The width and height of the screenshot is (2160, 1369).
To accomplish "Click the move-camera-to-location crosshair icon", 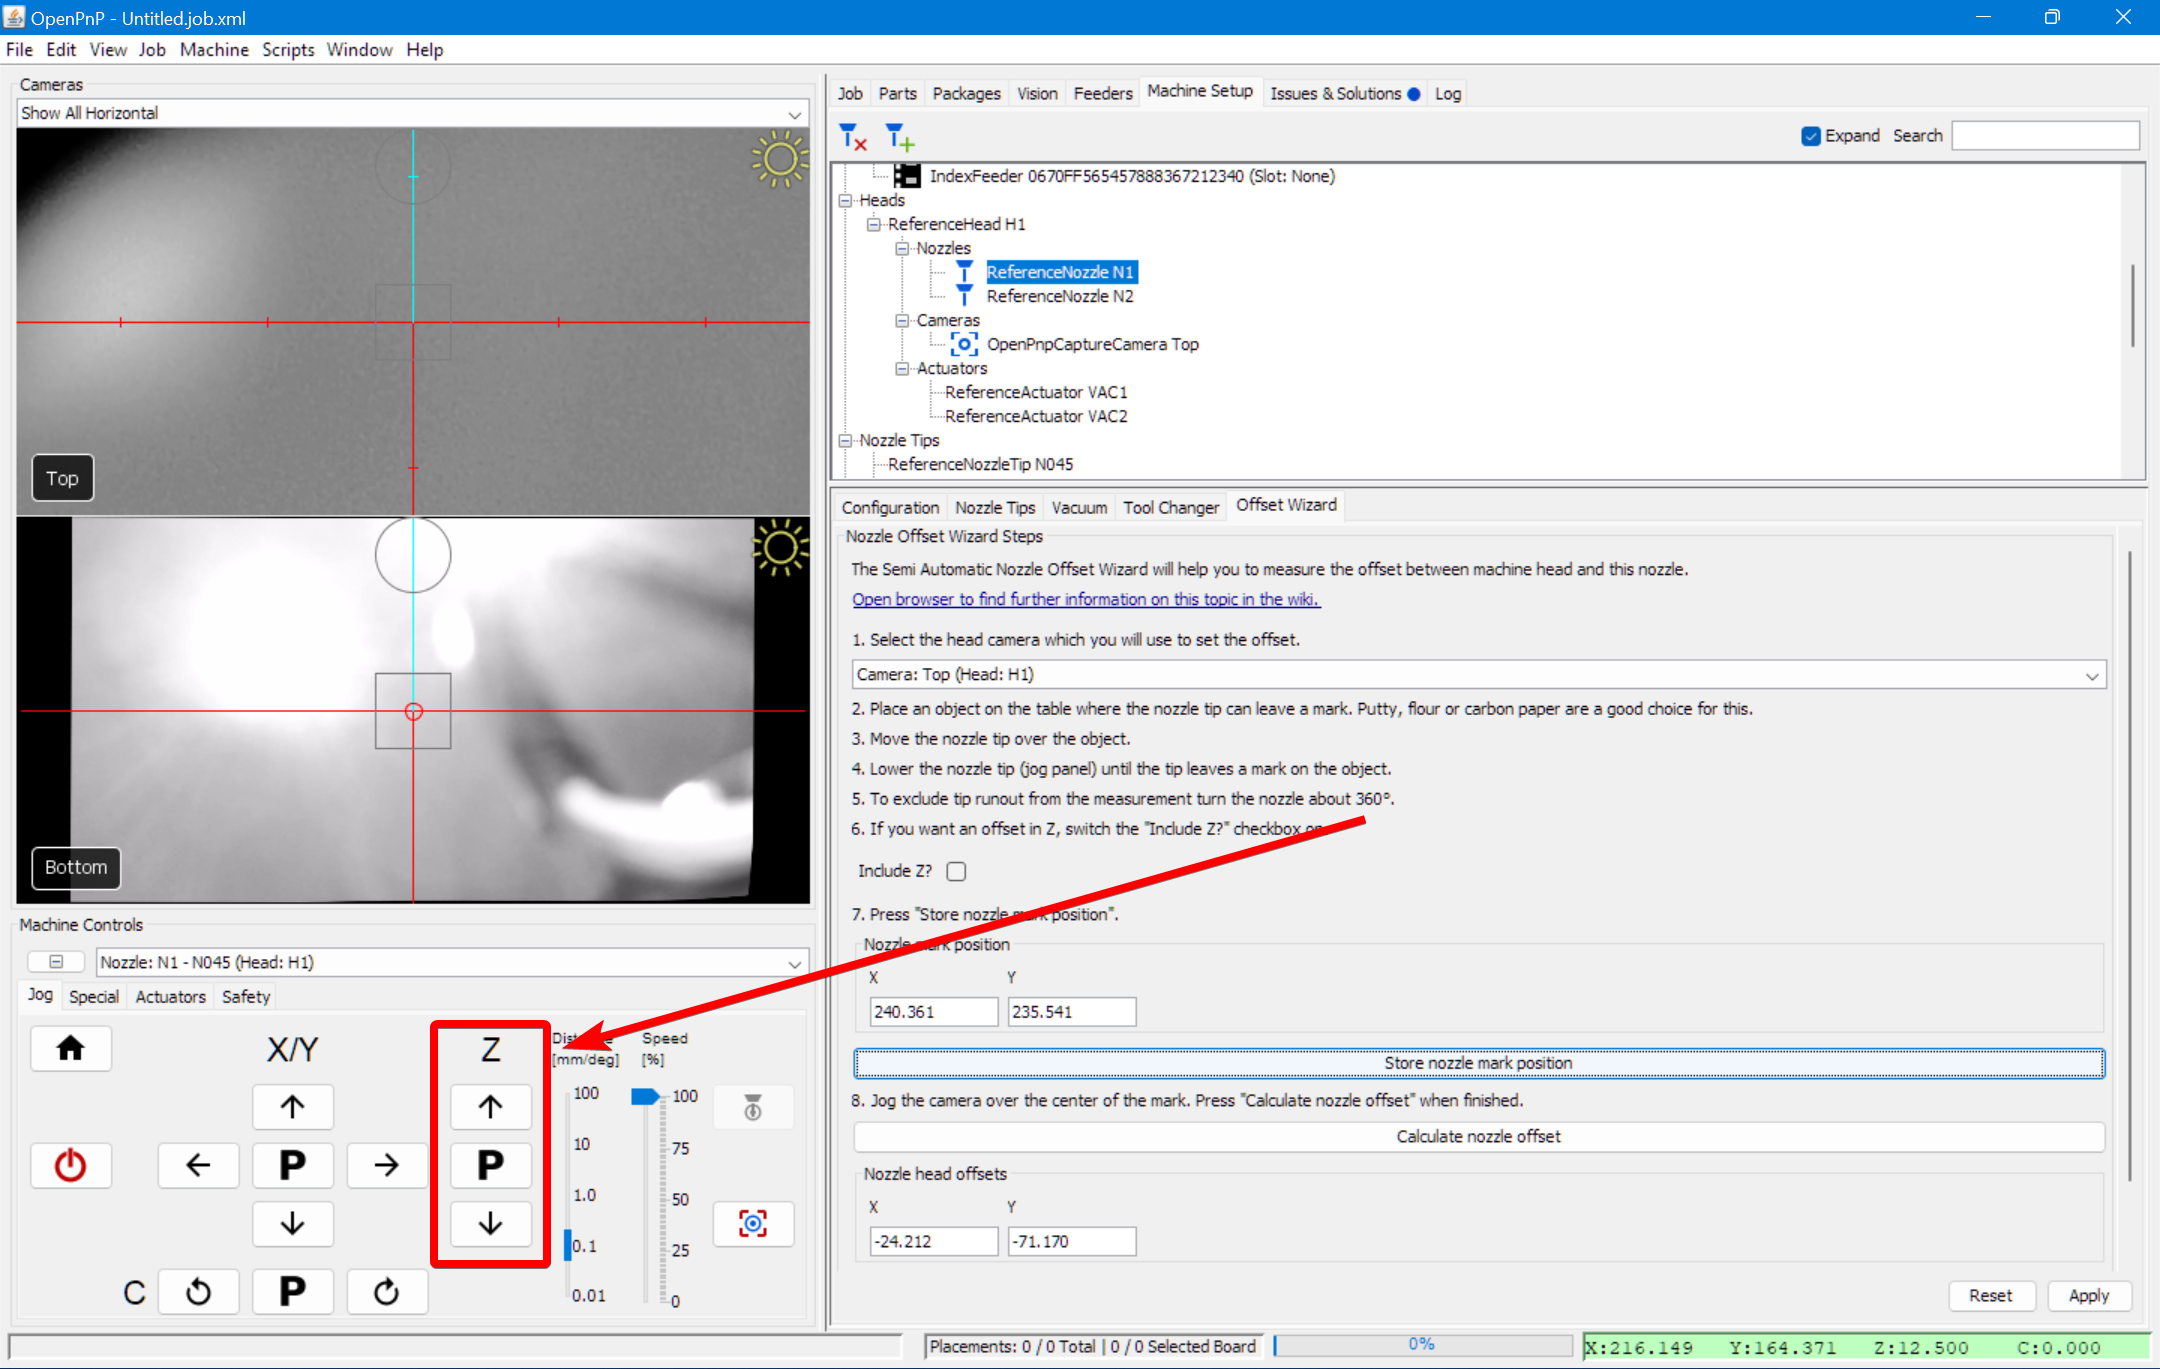I will pos(753,1223).
